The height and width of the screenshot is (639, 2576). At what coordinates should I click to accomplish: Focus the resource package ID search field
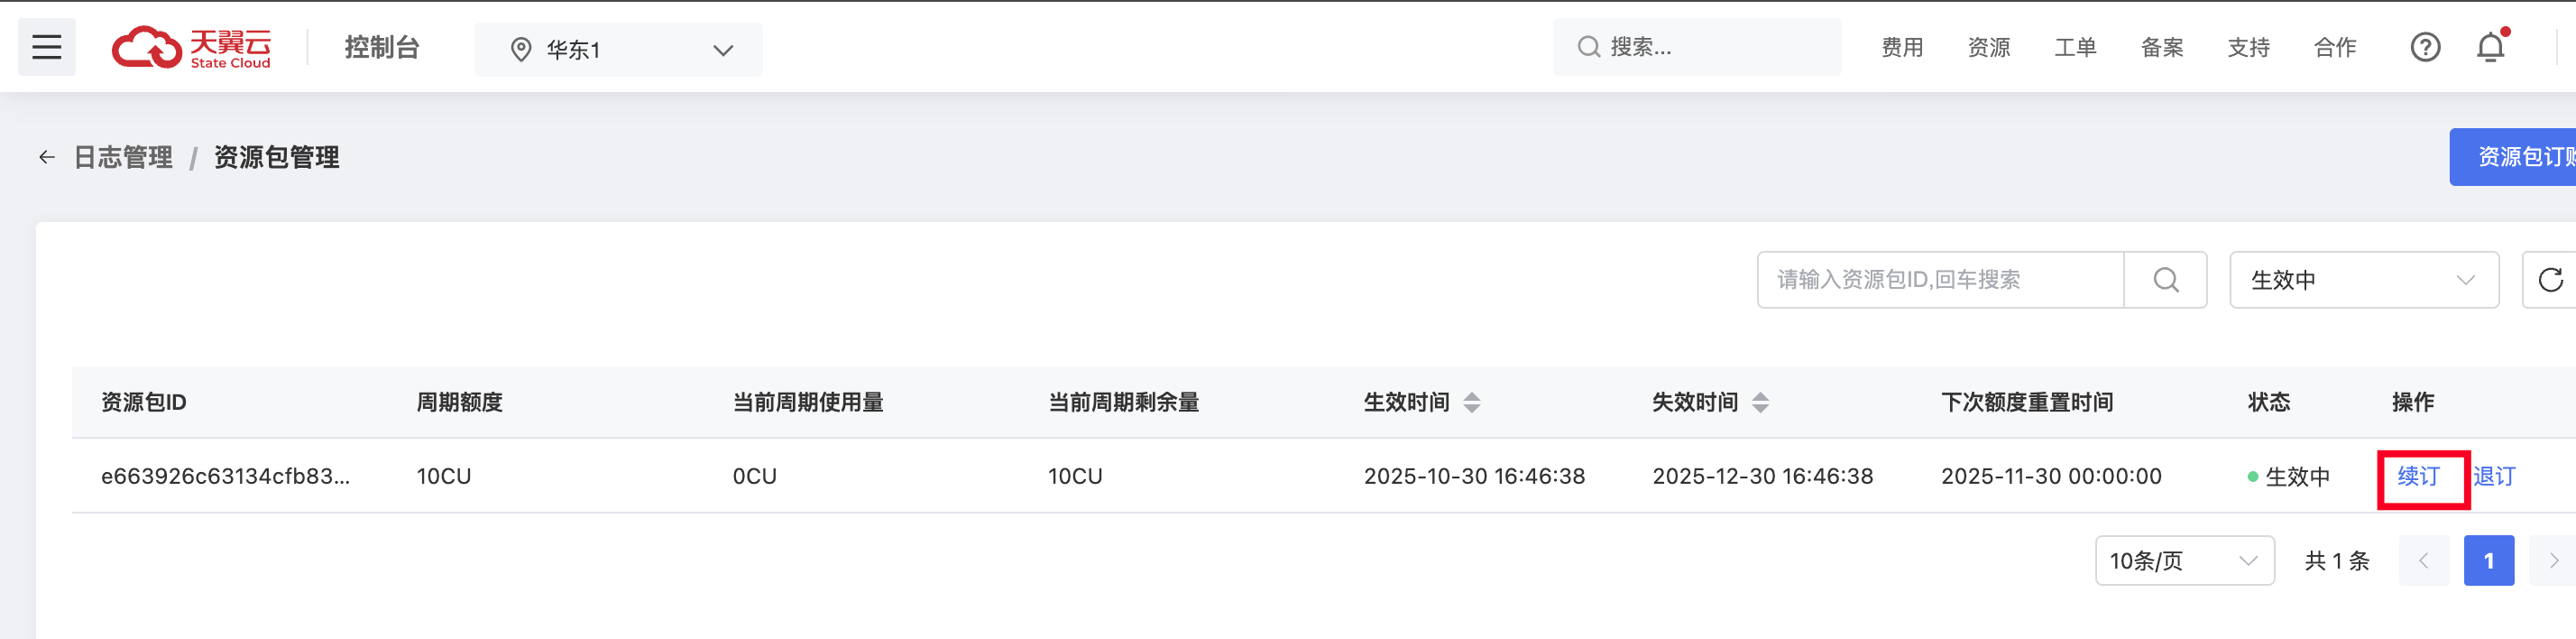(x=1940, y=280)
